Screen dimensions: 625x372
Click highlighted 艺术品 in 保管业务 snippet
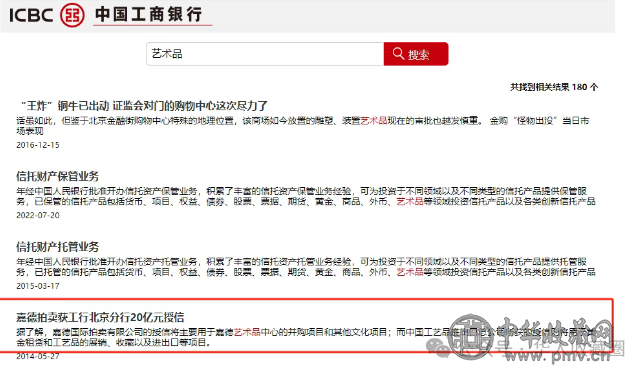pyautogui.click(x=410, y=201)
